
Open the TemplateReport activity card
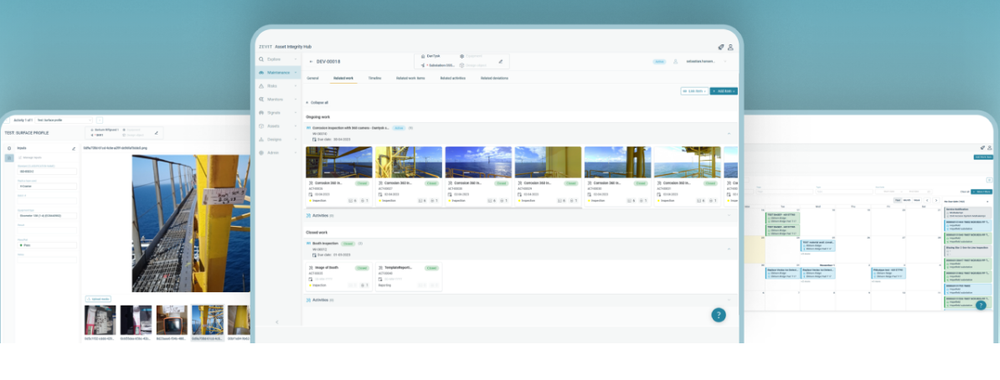[x=408, y=277]
